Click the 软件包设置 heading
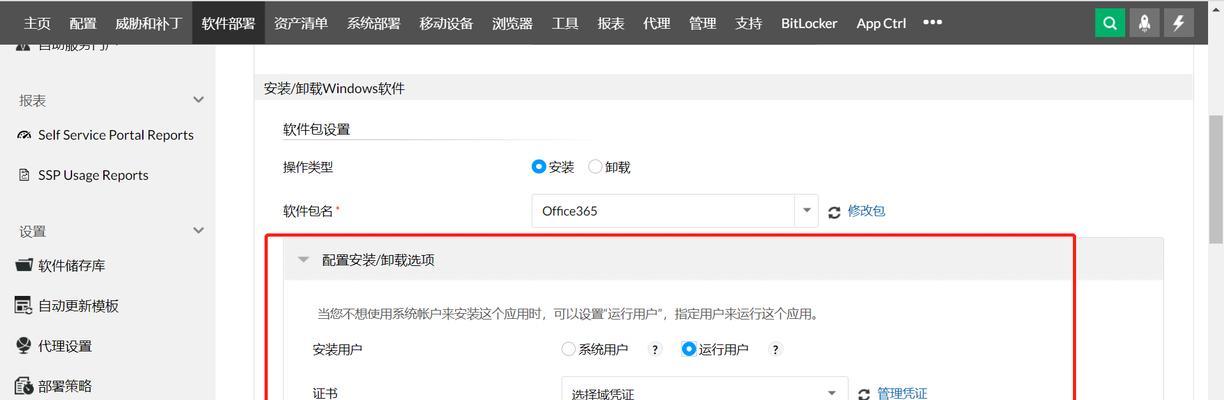1224x400 pixels. coord(317,129)
